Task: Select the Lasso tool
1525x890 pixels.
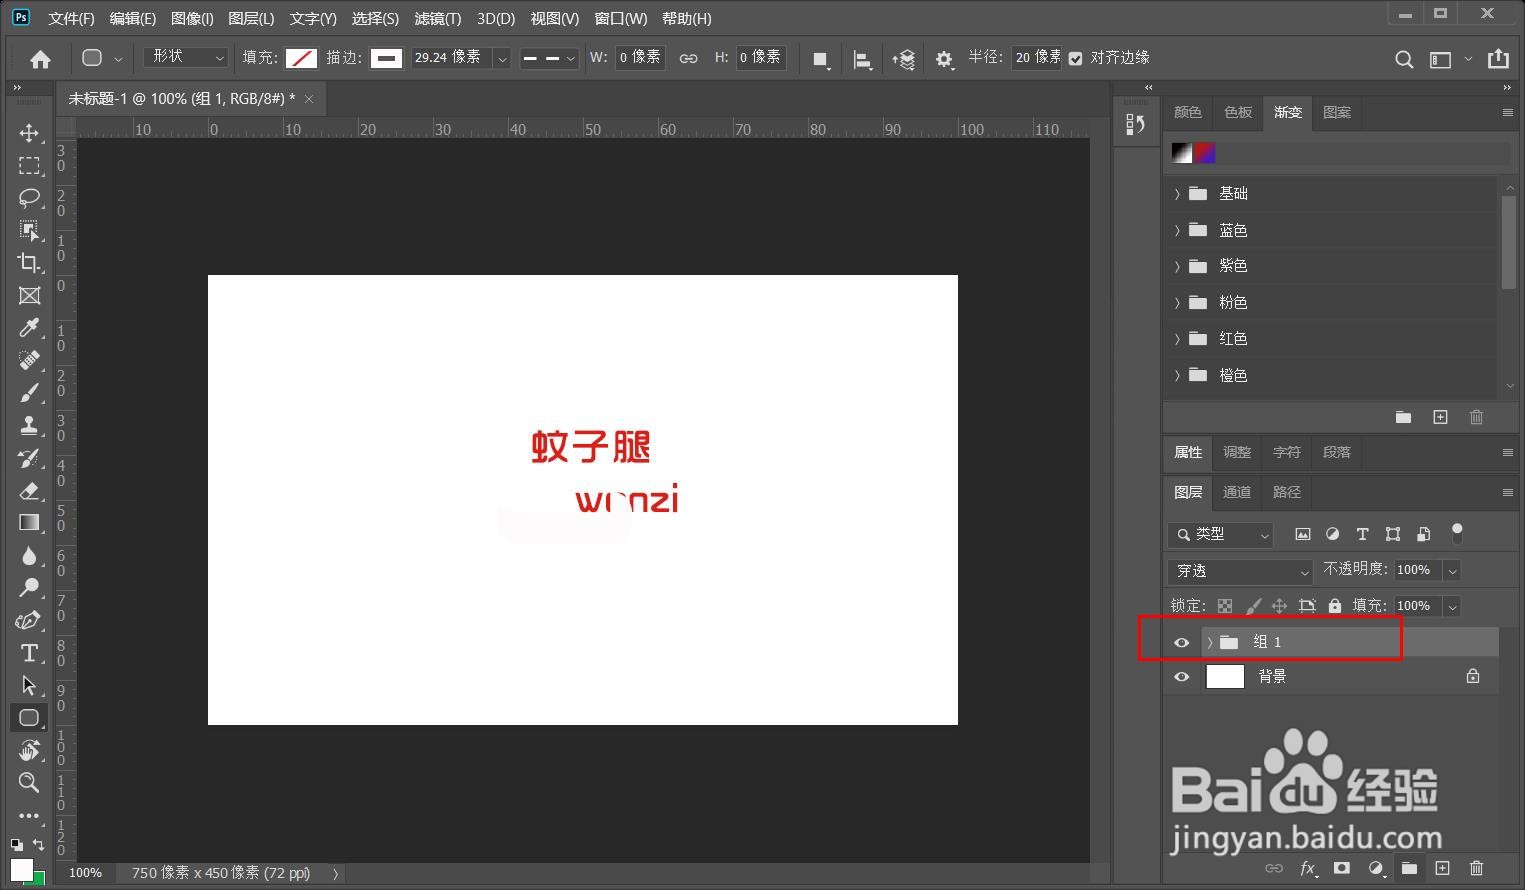Action: (x=29, y=198)
